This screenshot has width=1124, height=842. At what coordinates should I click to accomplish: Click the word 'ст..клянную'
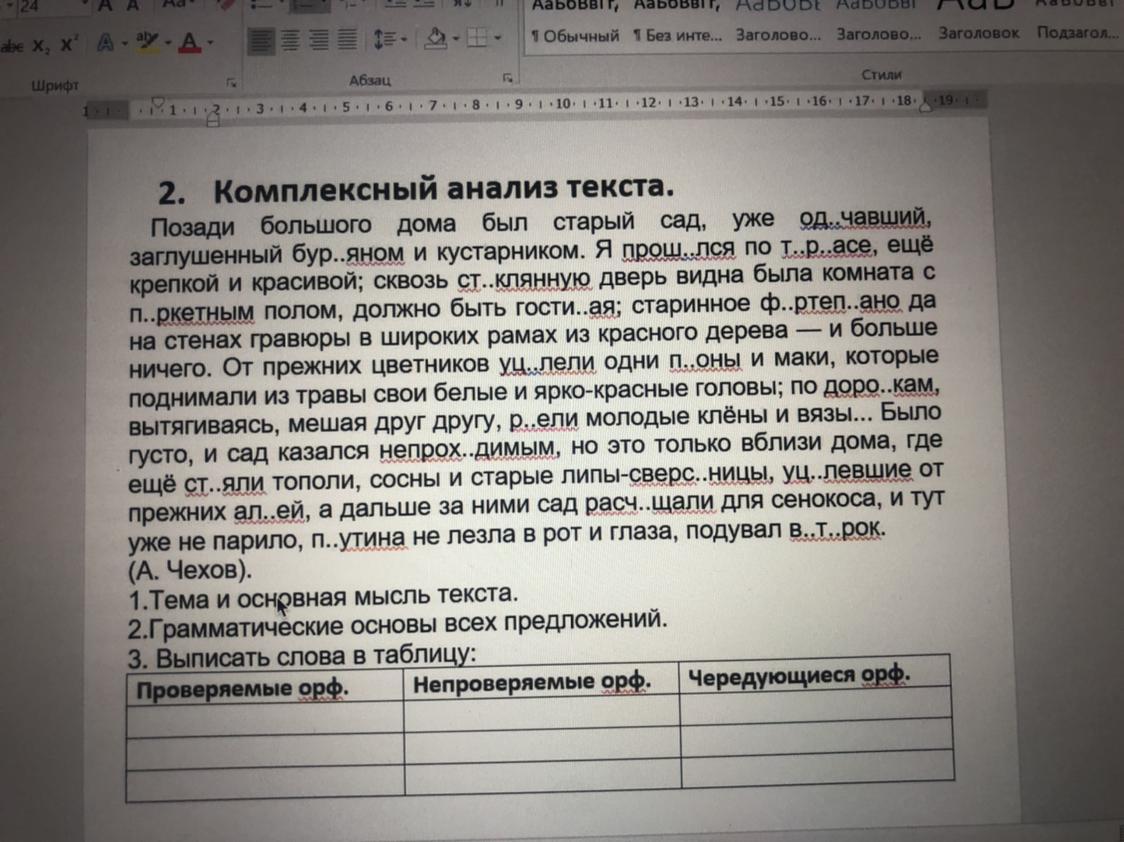click(524, 277)
